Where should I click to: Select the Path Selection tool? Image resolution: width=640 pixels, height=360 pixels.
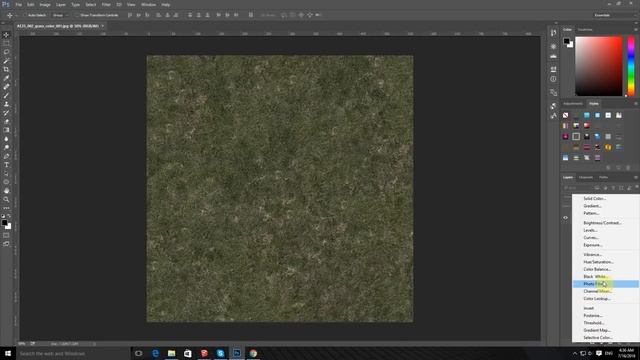(x=6, y=173)
